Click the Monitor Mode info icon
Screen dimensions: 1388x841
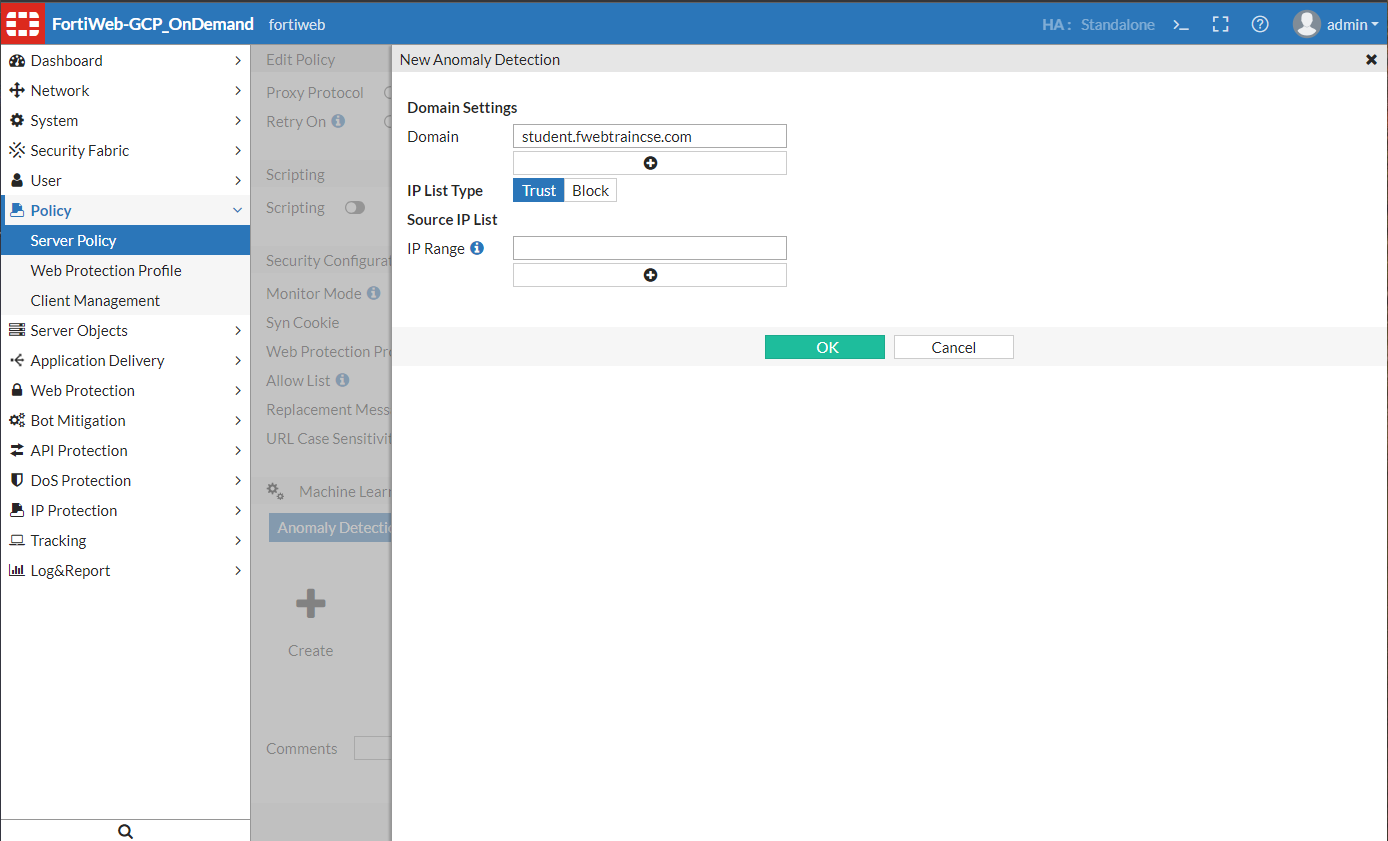(x=373, y=293)
